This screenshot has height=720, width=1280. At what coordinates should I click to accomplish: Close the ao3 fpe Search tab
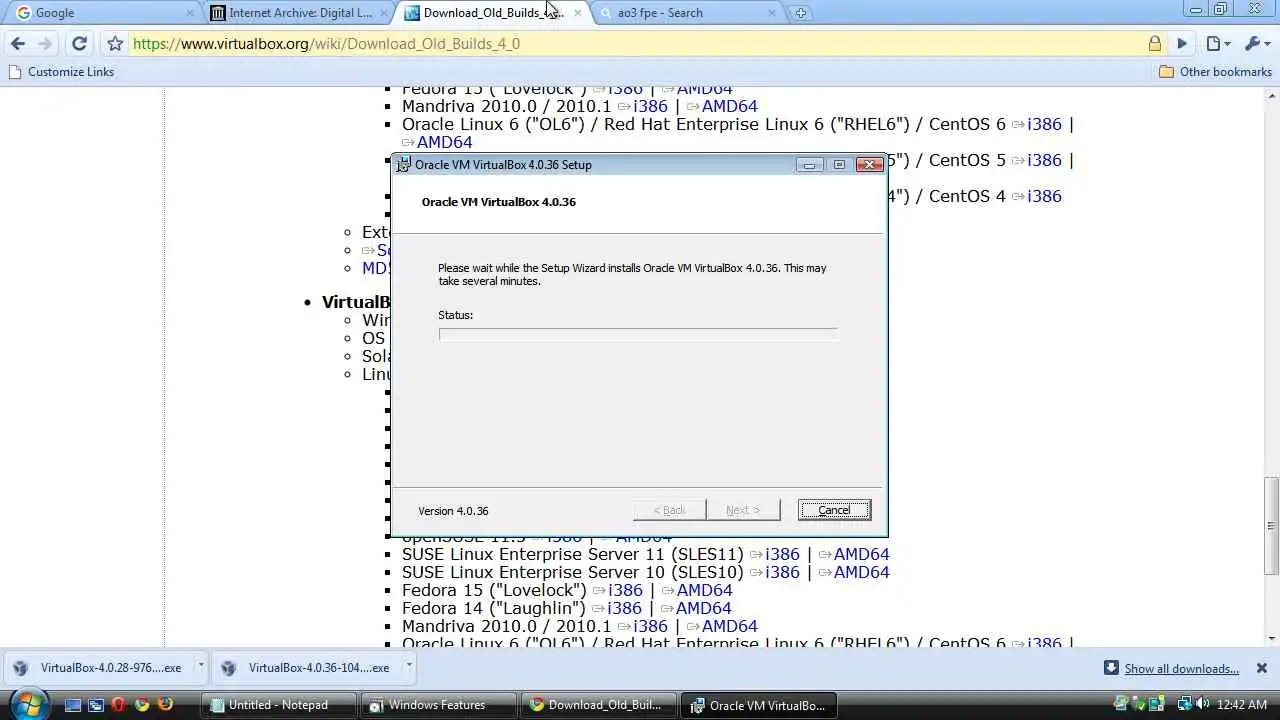772,13
